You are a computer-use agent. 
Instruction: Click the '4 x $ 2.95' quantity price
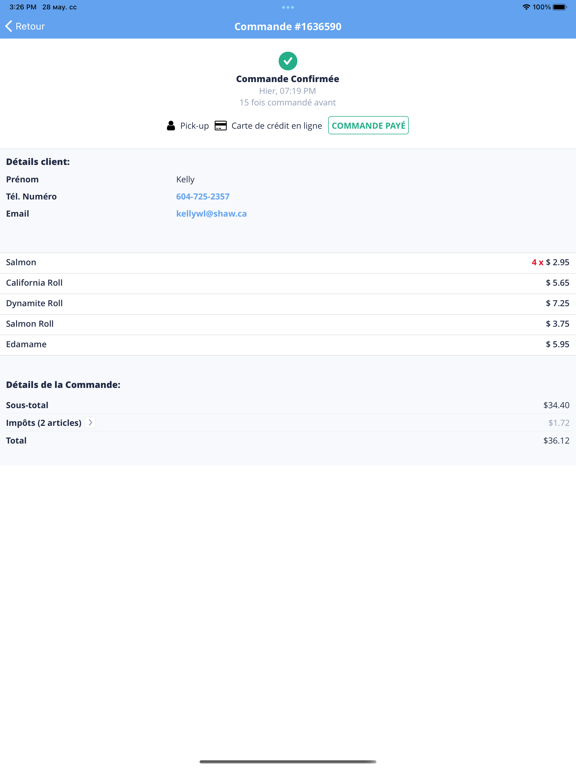tap(551, 263)
